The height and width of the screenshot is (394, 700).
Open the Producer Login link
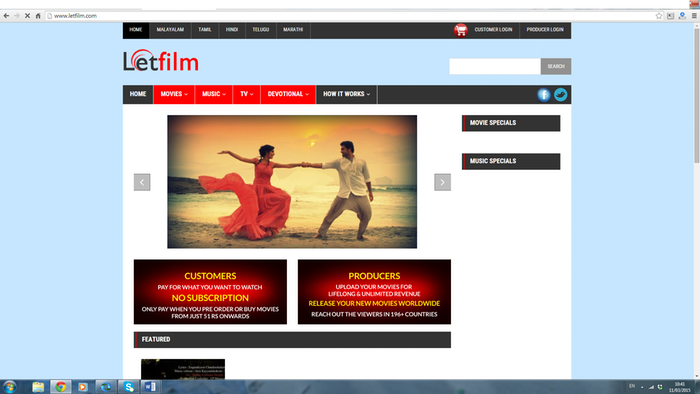545,30
